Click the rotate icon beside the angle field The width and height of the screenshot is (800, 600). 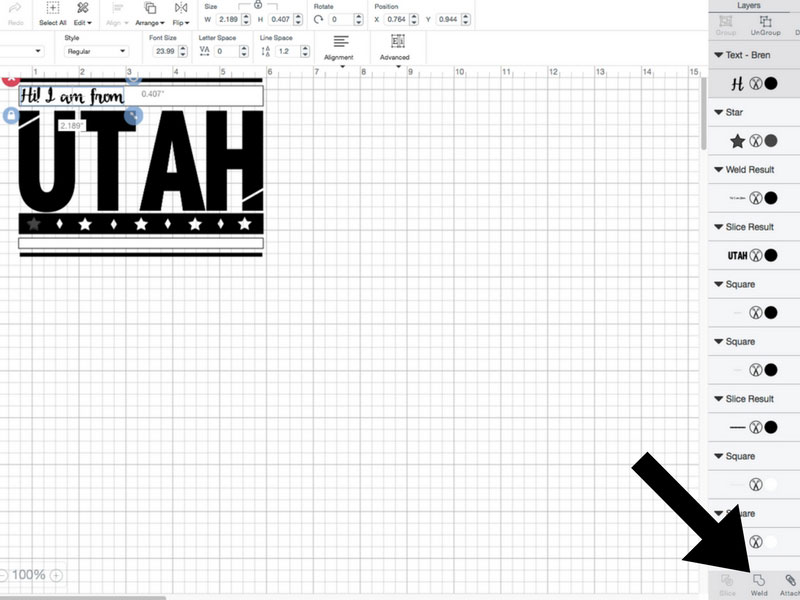(x=319, y=19)
